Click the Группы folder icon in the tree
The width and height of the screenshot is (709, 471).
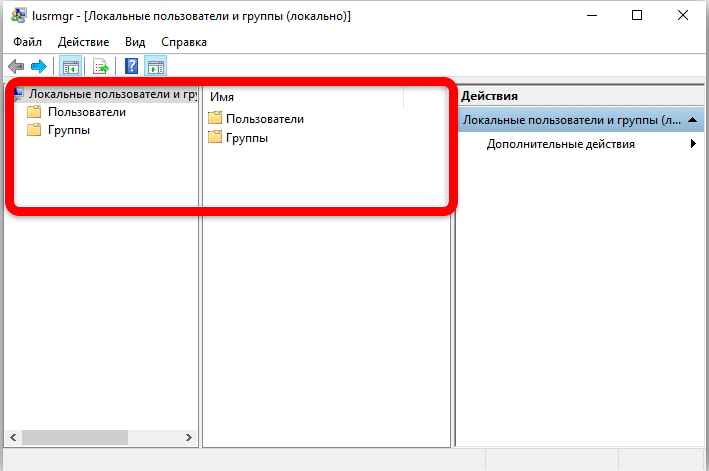coord(34,130)
